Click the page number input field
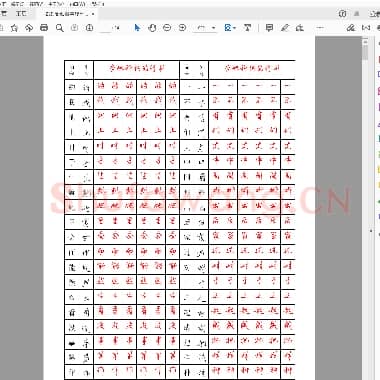The height and width of the screenshot is (380, 380). coord(106,28)
